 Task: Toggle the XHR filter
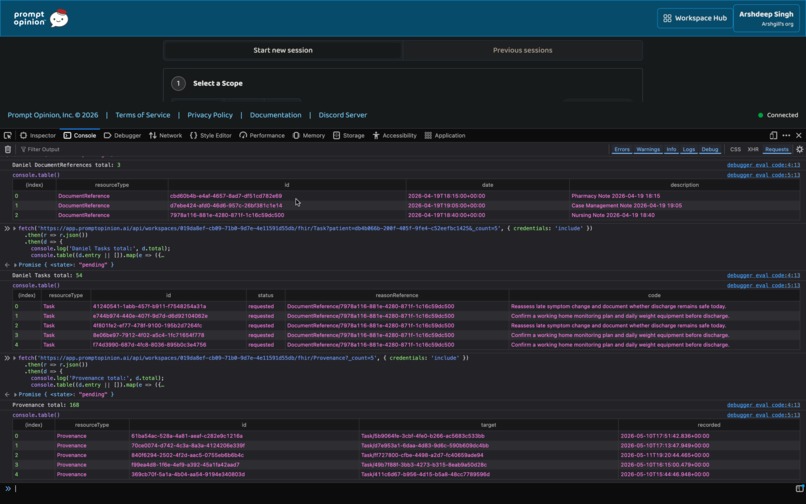pyautogui.click(x=753, y=149)
